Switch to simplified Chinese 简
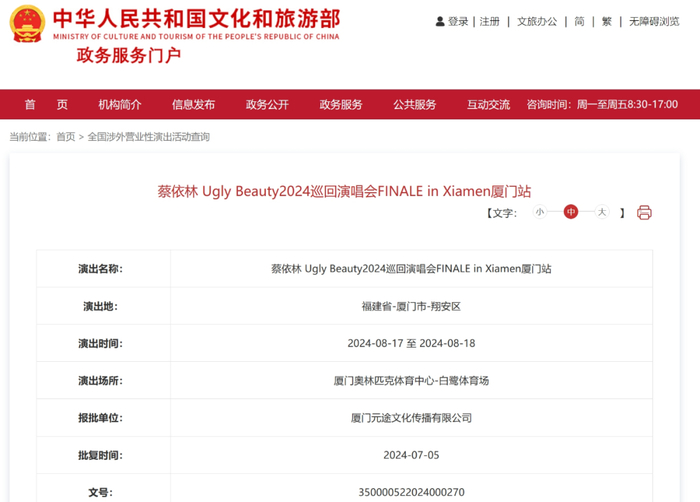Screen dimensions: 700x502 tap(579, 21)
